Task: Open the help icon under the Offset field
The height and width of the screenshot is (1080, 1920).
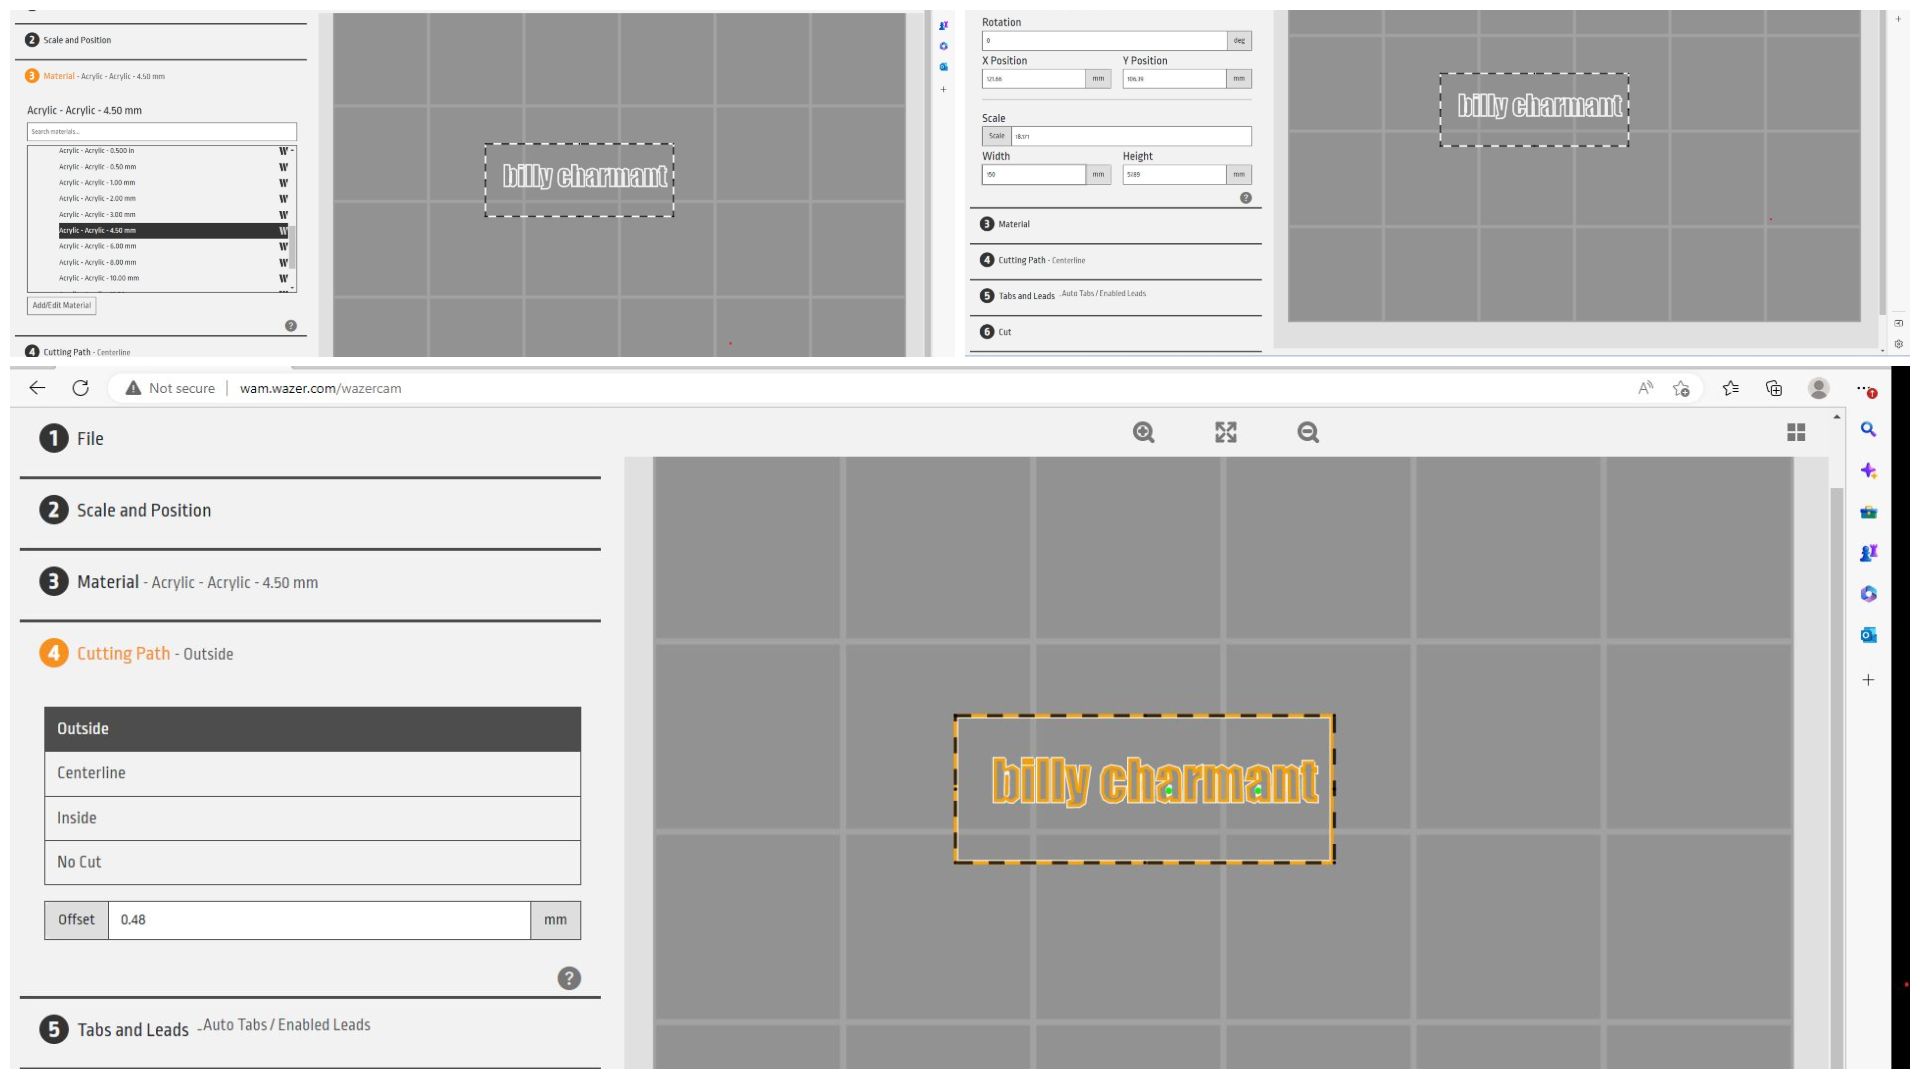Action: (569, 978)
